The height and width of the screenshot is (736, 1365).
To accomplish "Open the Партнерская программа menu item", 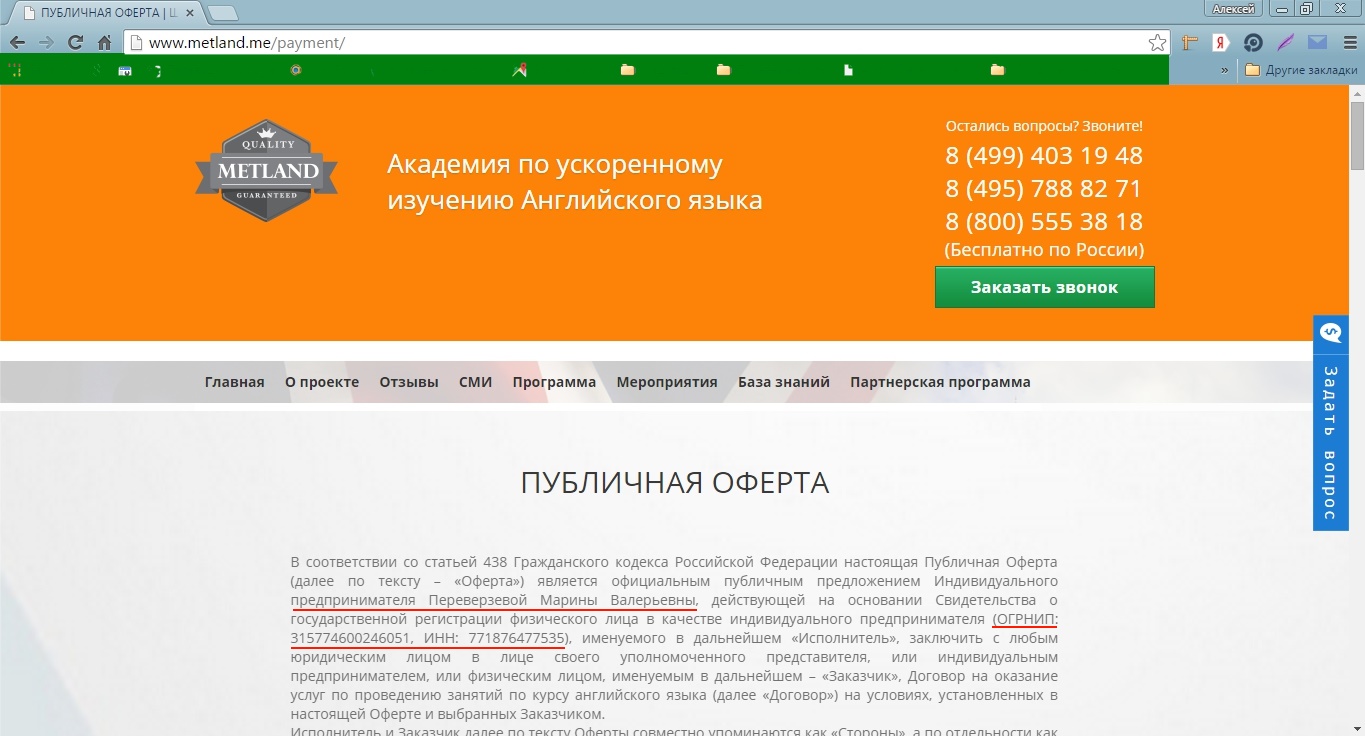I will [940, 382].
